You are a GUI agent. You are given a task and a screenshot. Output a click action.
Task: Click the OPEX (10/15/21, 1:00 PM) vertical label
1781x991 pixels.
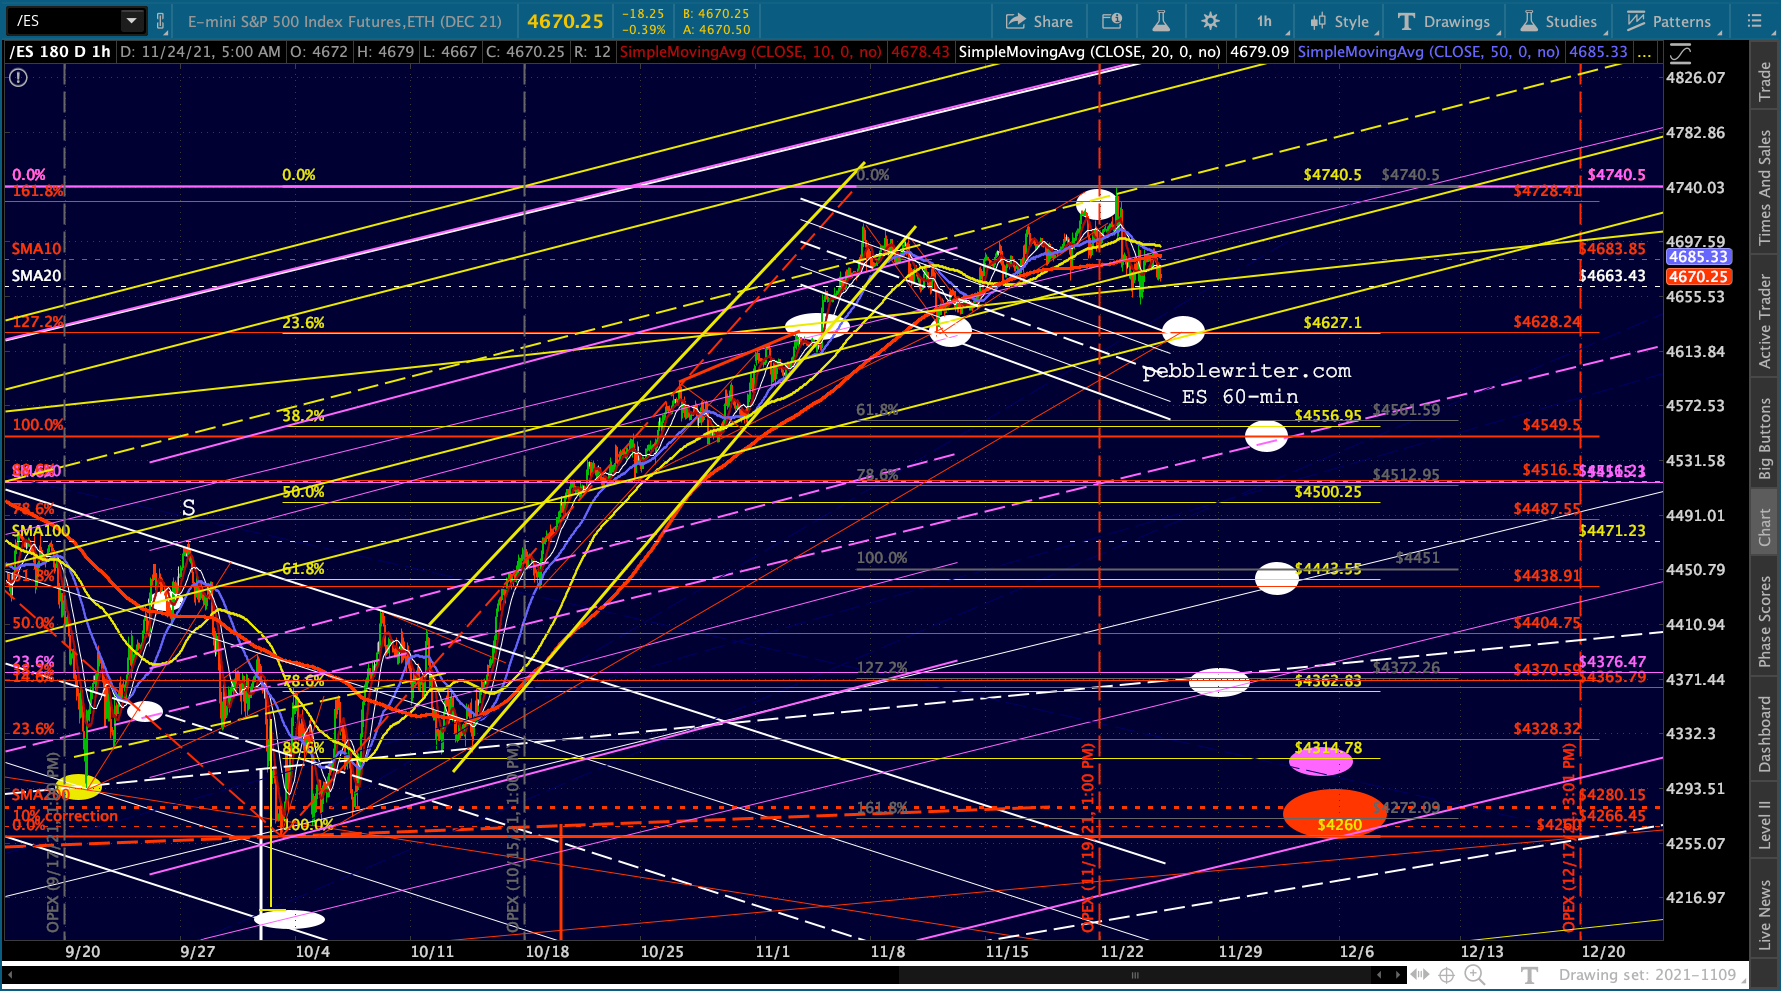pos(513,838)
